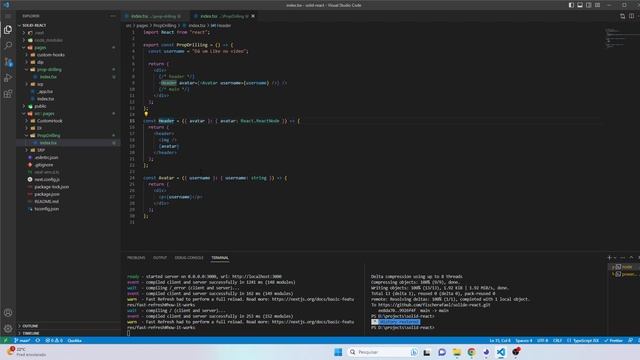Toggle primary side bar layout icon

pos(571,5)
